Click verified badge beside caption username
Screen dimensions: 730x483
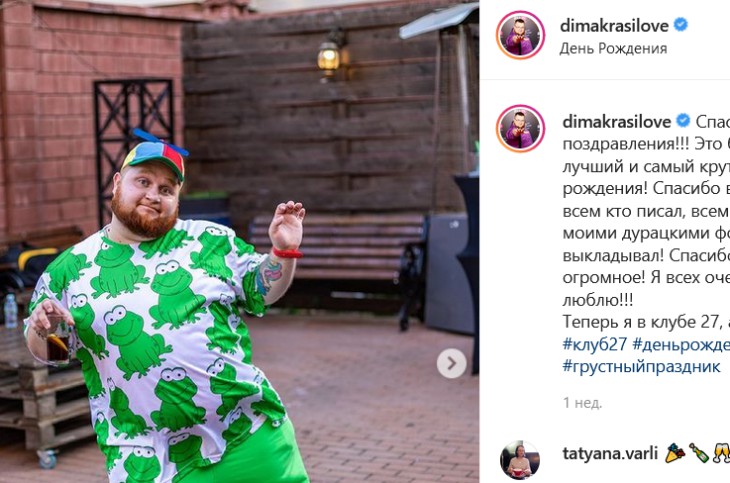(x=683, y=121)
